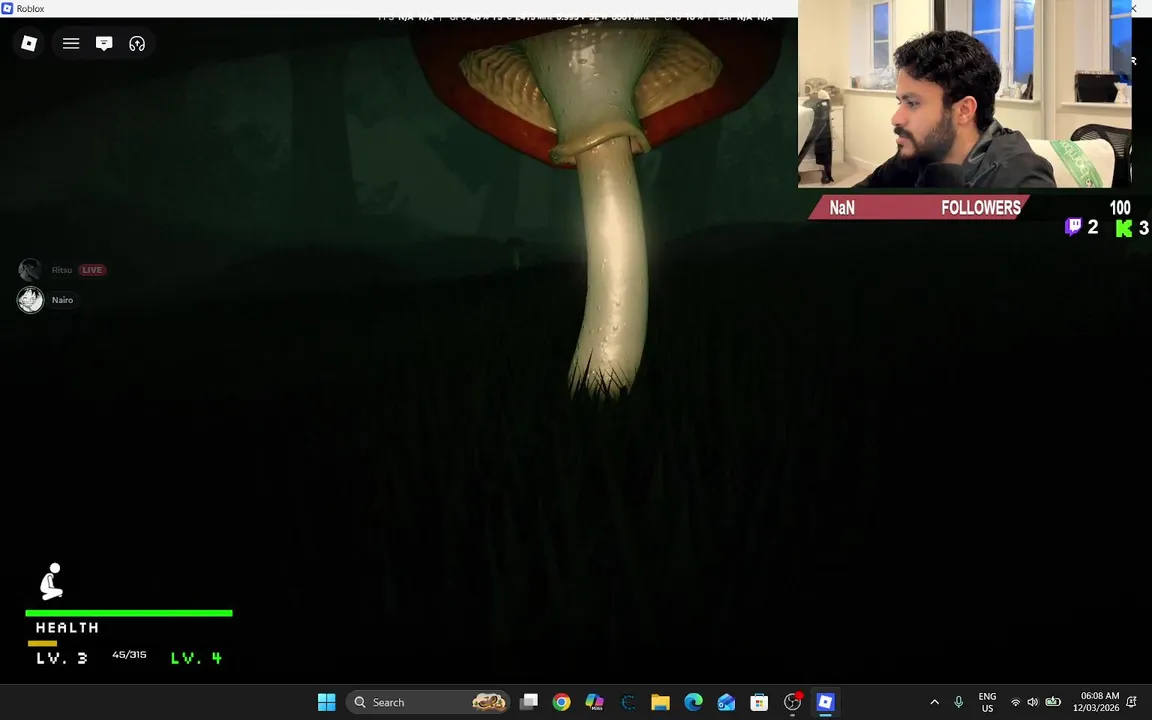
Task: Click the LV. 4 next level text
Action: [196, 658]
